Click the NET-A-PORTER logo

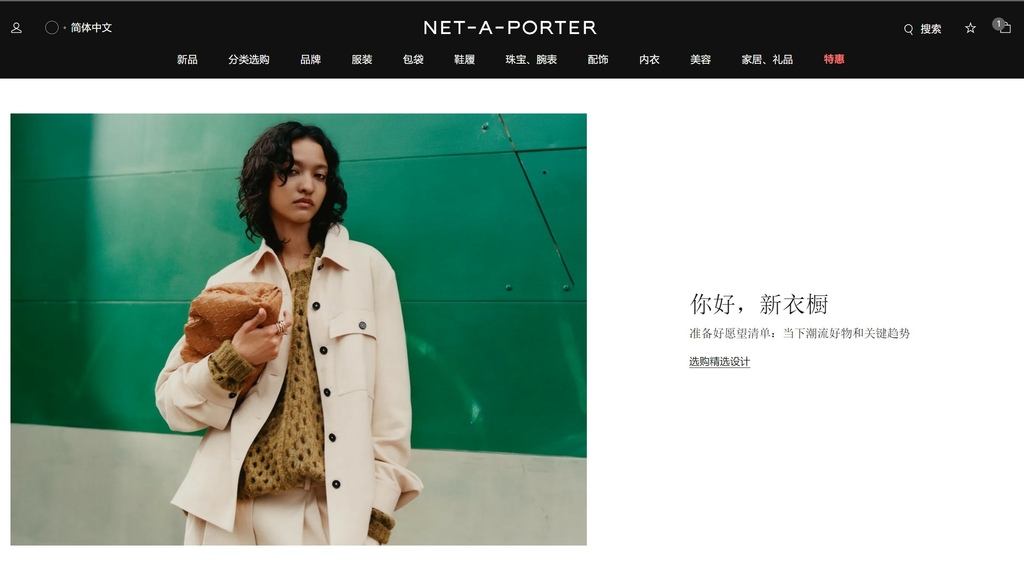(510, 27)
